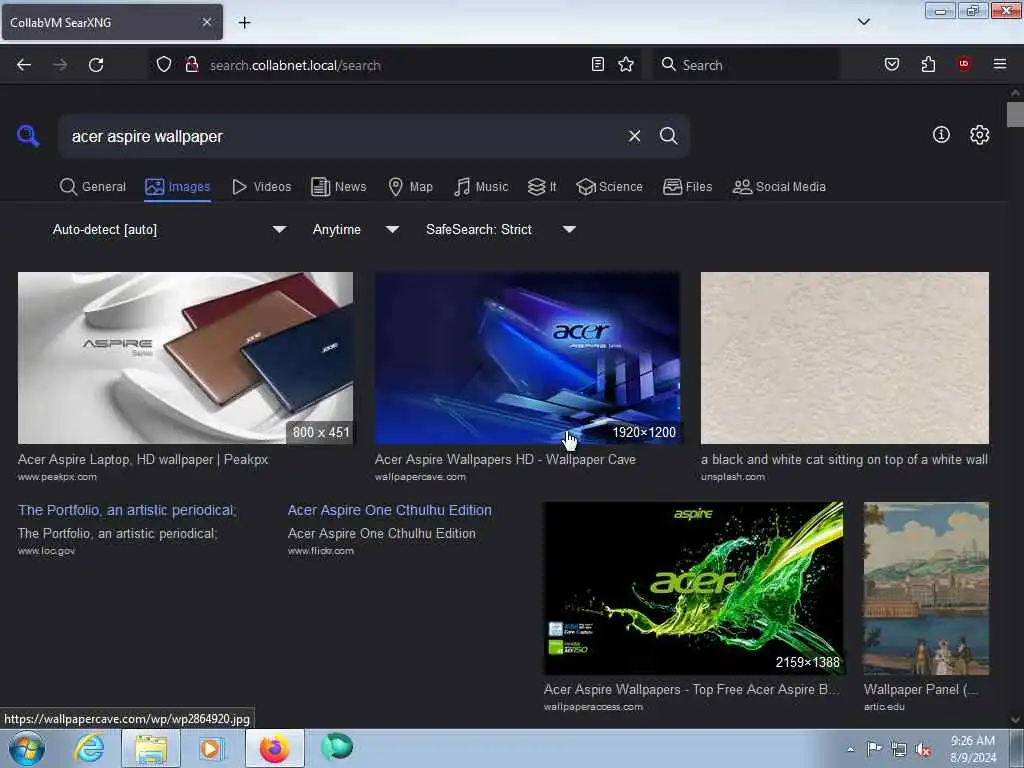Switch to the Files category tab

[x=687, y=187]
